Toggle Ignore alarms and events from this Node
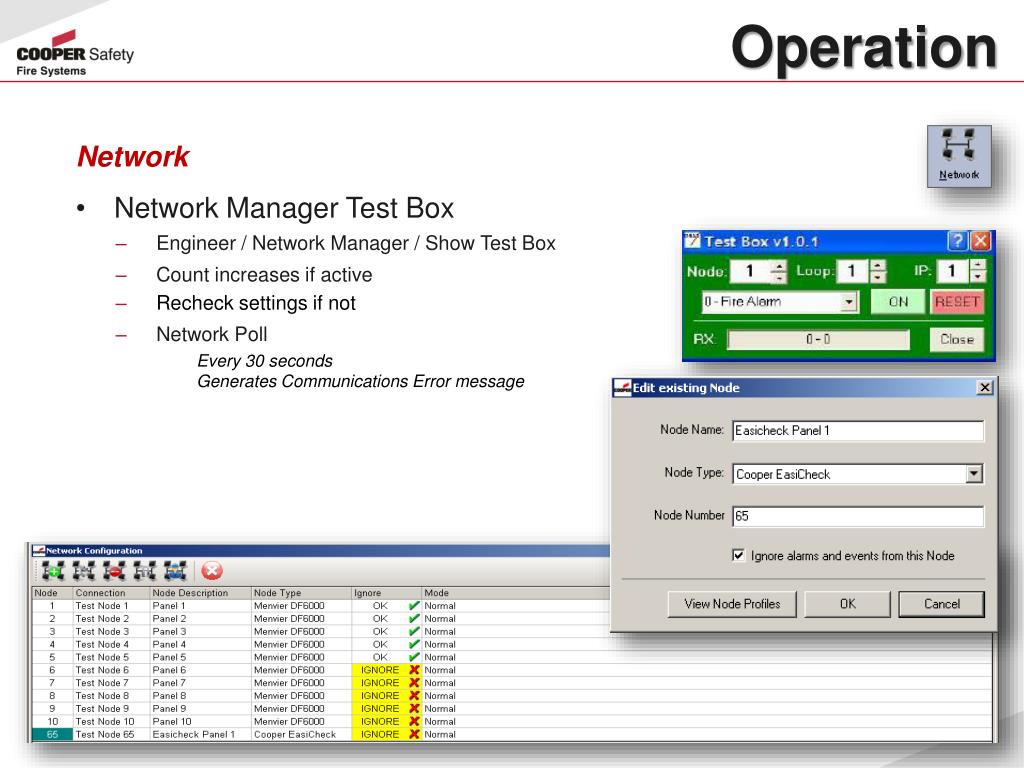 pos(738,556)
